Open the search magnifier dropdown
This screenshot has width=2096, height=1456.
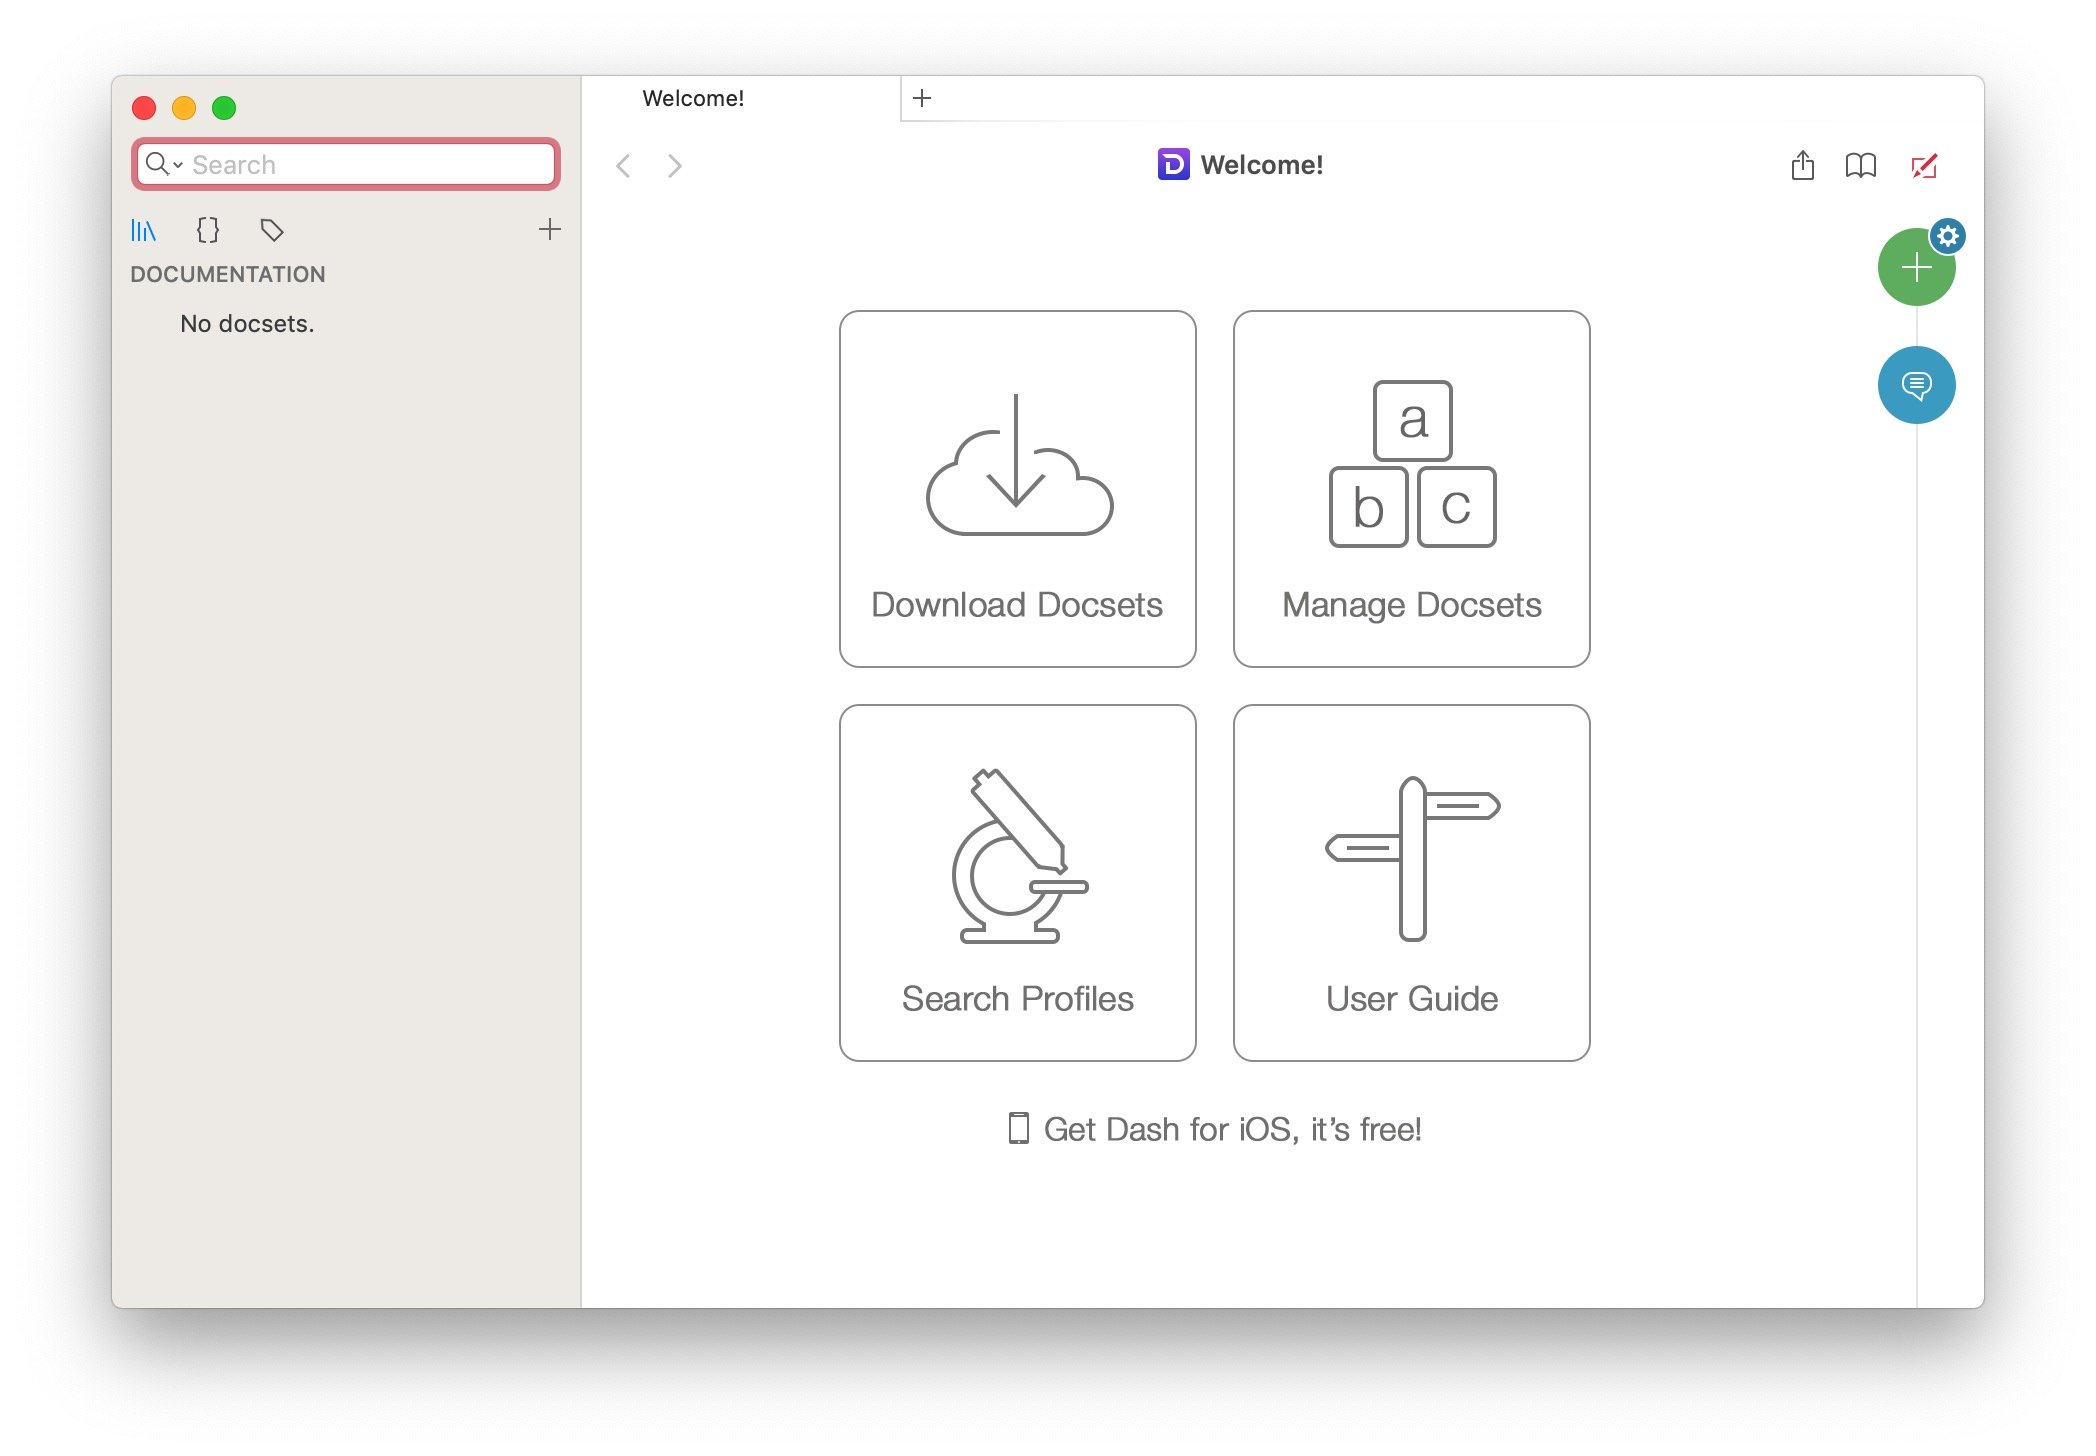click(164, 164)
